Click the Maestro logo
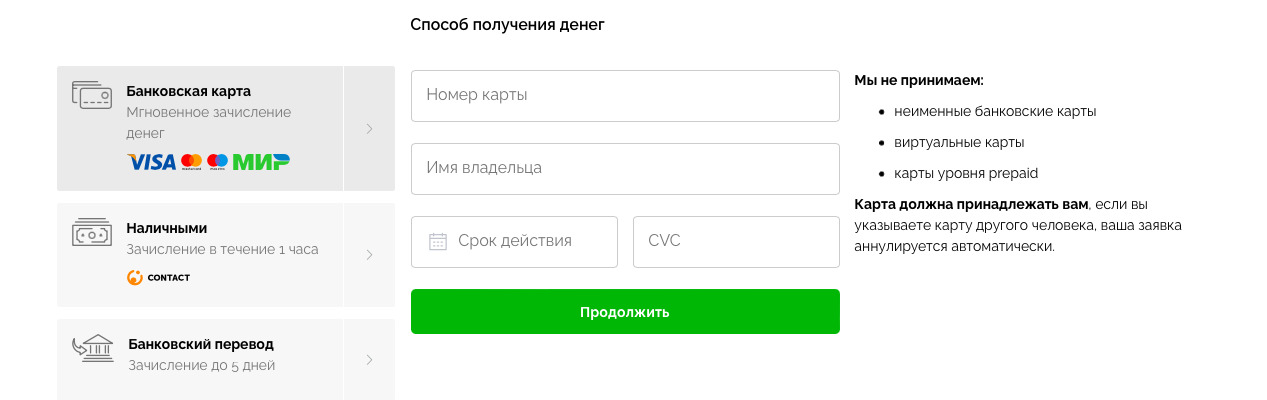Screen dimensions: 1267x400 click(217, 162)
